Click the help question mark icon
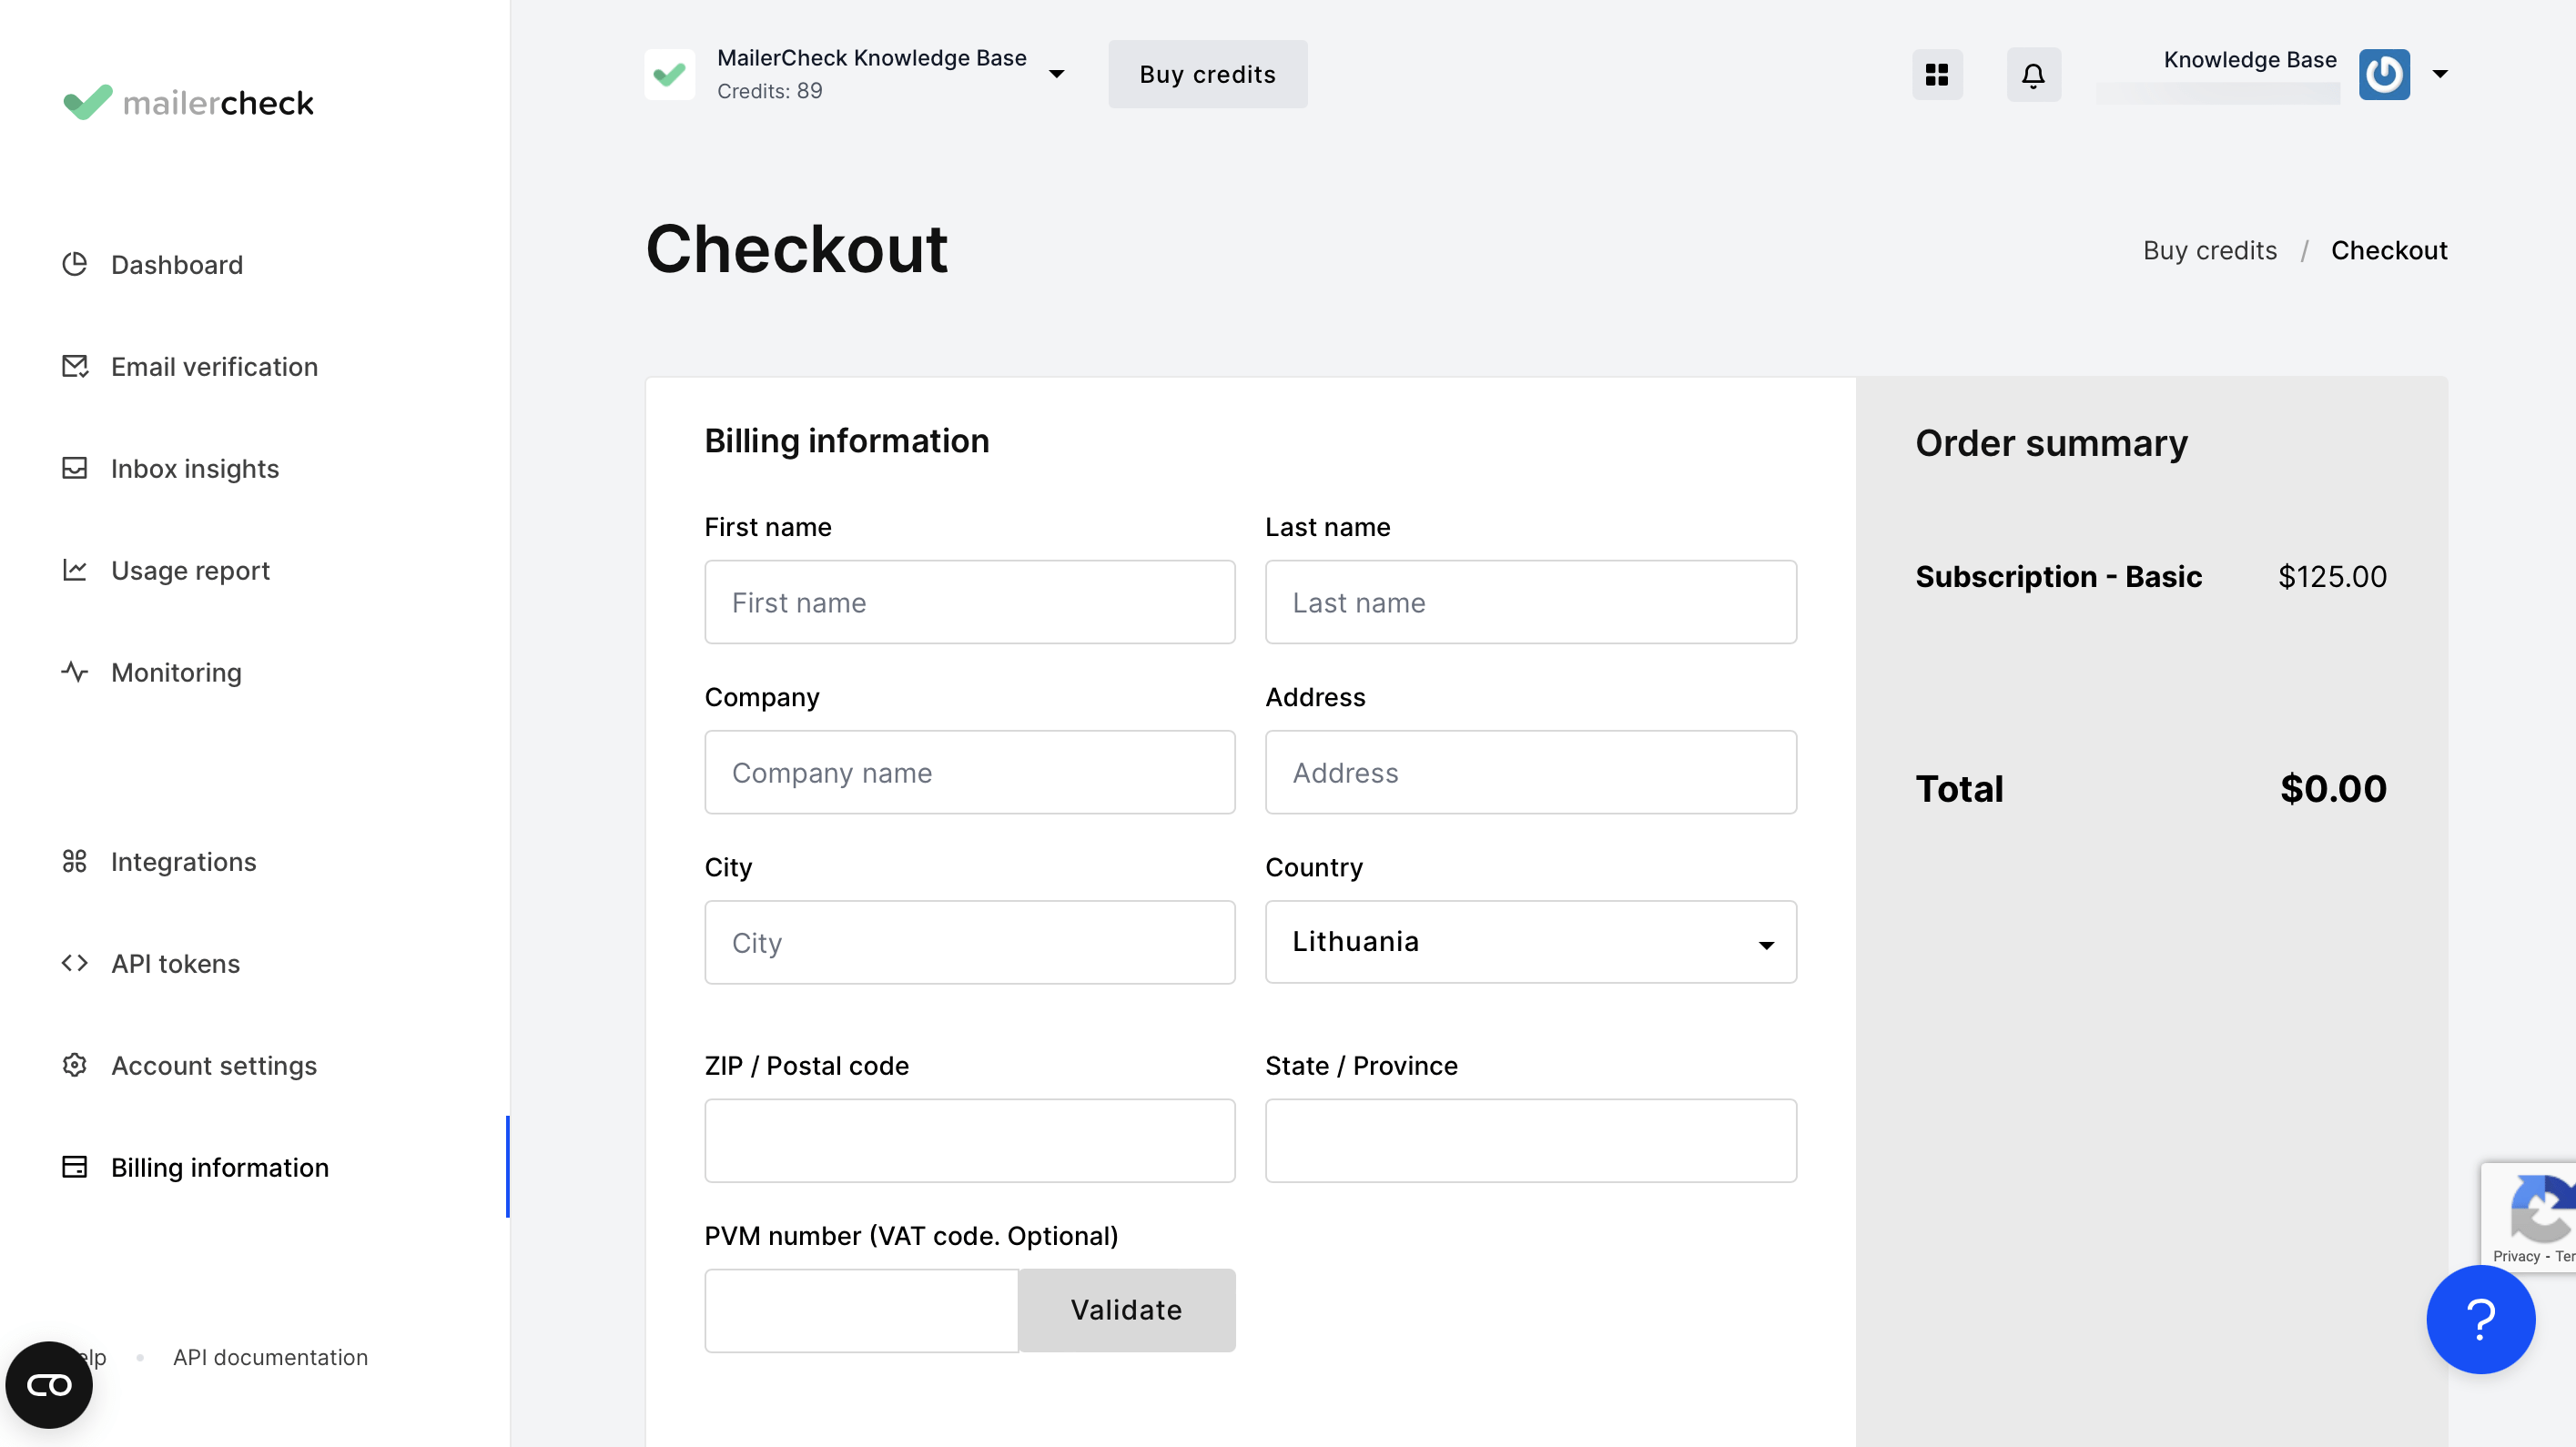This screenshot has width=2576, height=1447. click(2479, 1316)
